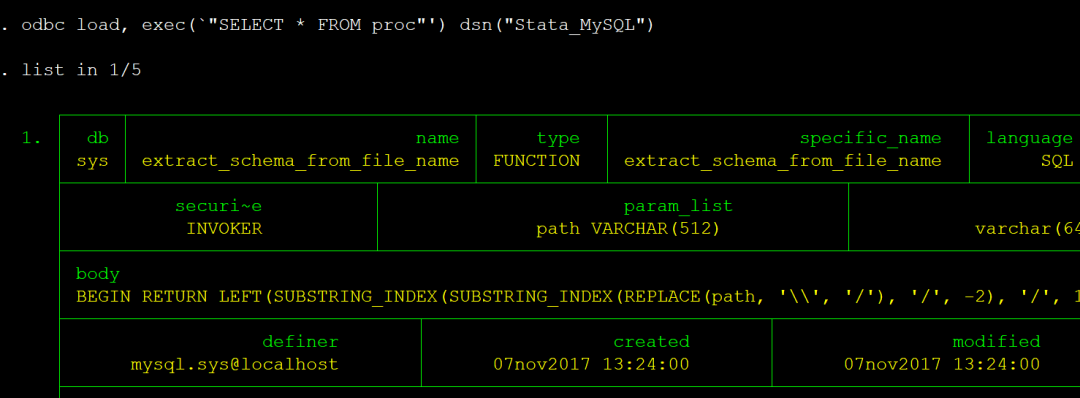Select the 'definer' column header
Screen dimensions: 1080x398
[300, 342]
